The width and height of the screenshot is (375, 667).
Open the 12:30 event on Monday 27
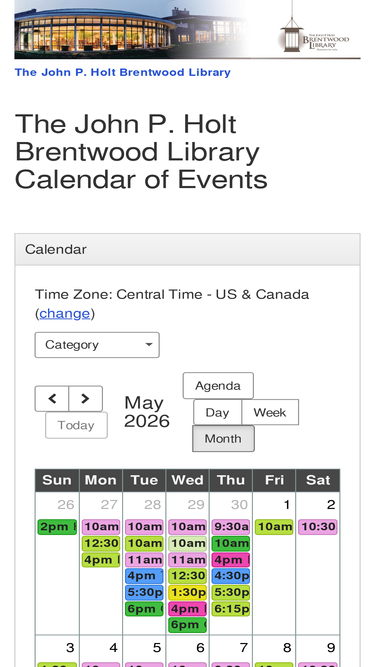point(101,544)
